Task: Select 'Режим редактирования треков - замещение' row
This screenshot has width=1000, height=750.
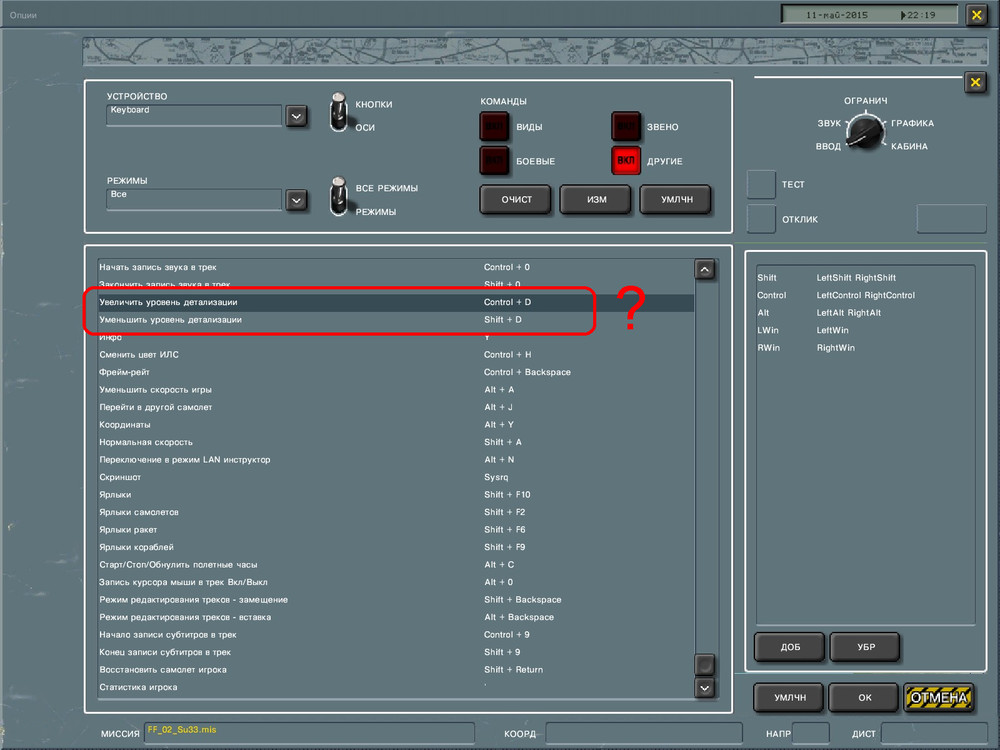Action: (x=395, y=600)
